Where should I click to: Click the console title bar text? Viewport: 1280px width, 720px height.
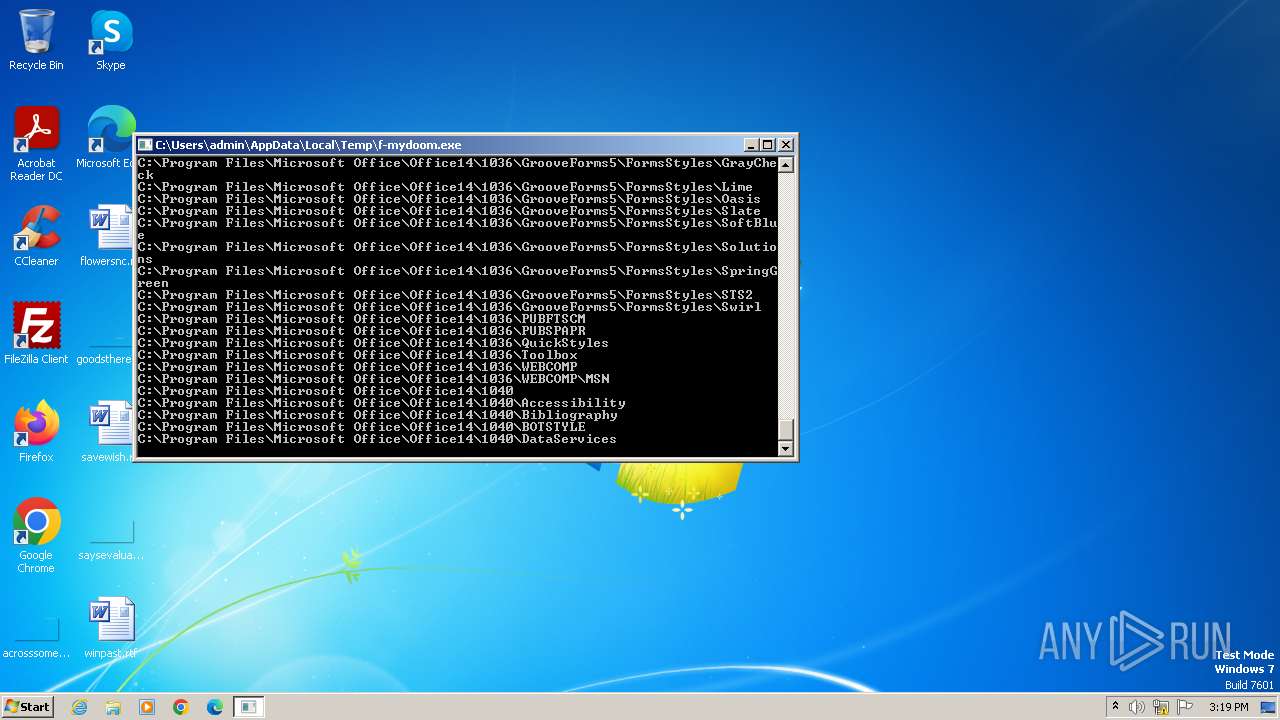[308, 145]
